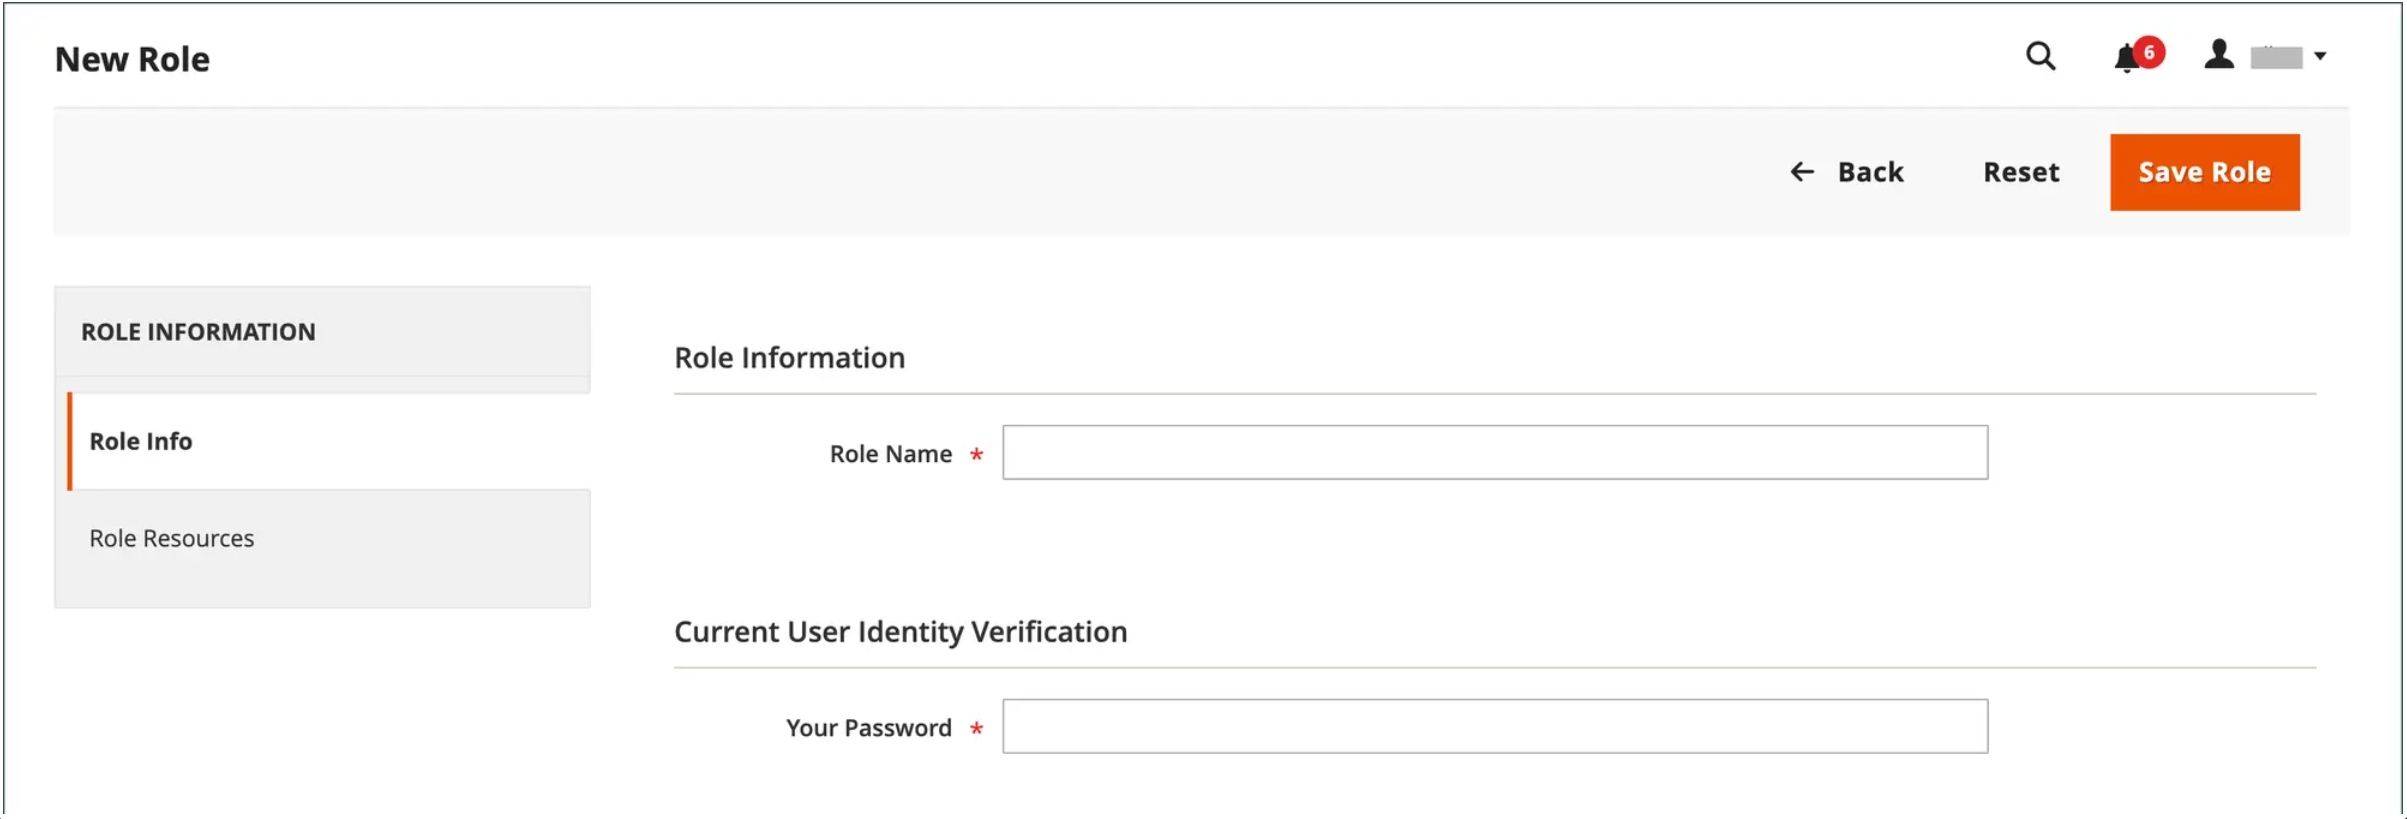Open notifications bell icon

coord(2126,59)
